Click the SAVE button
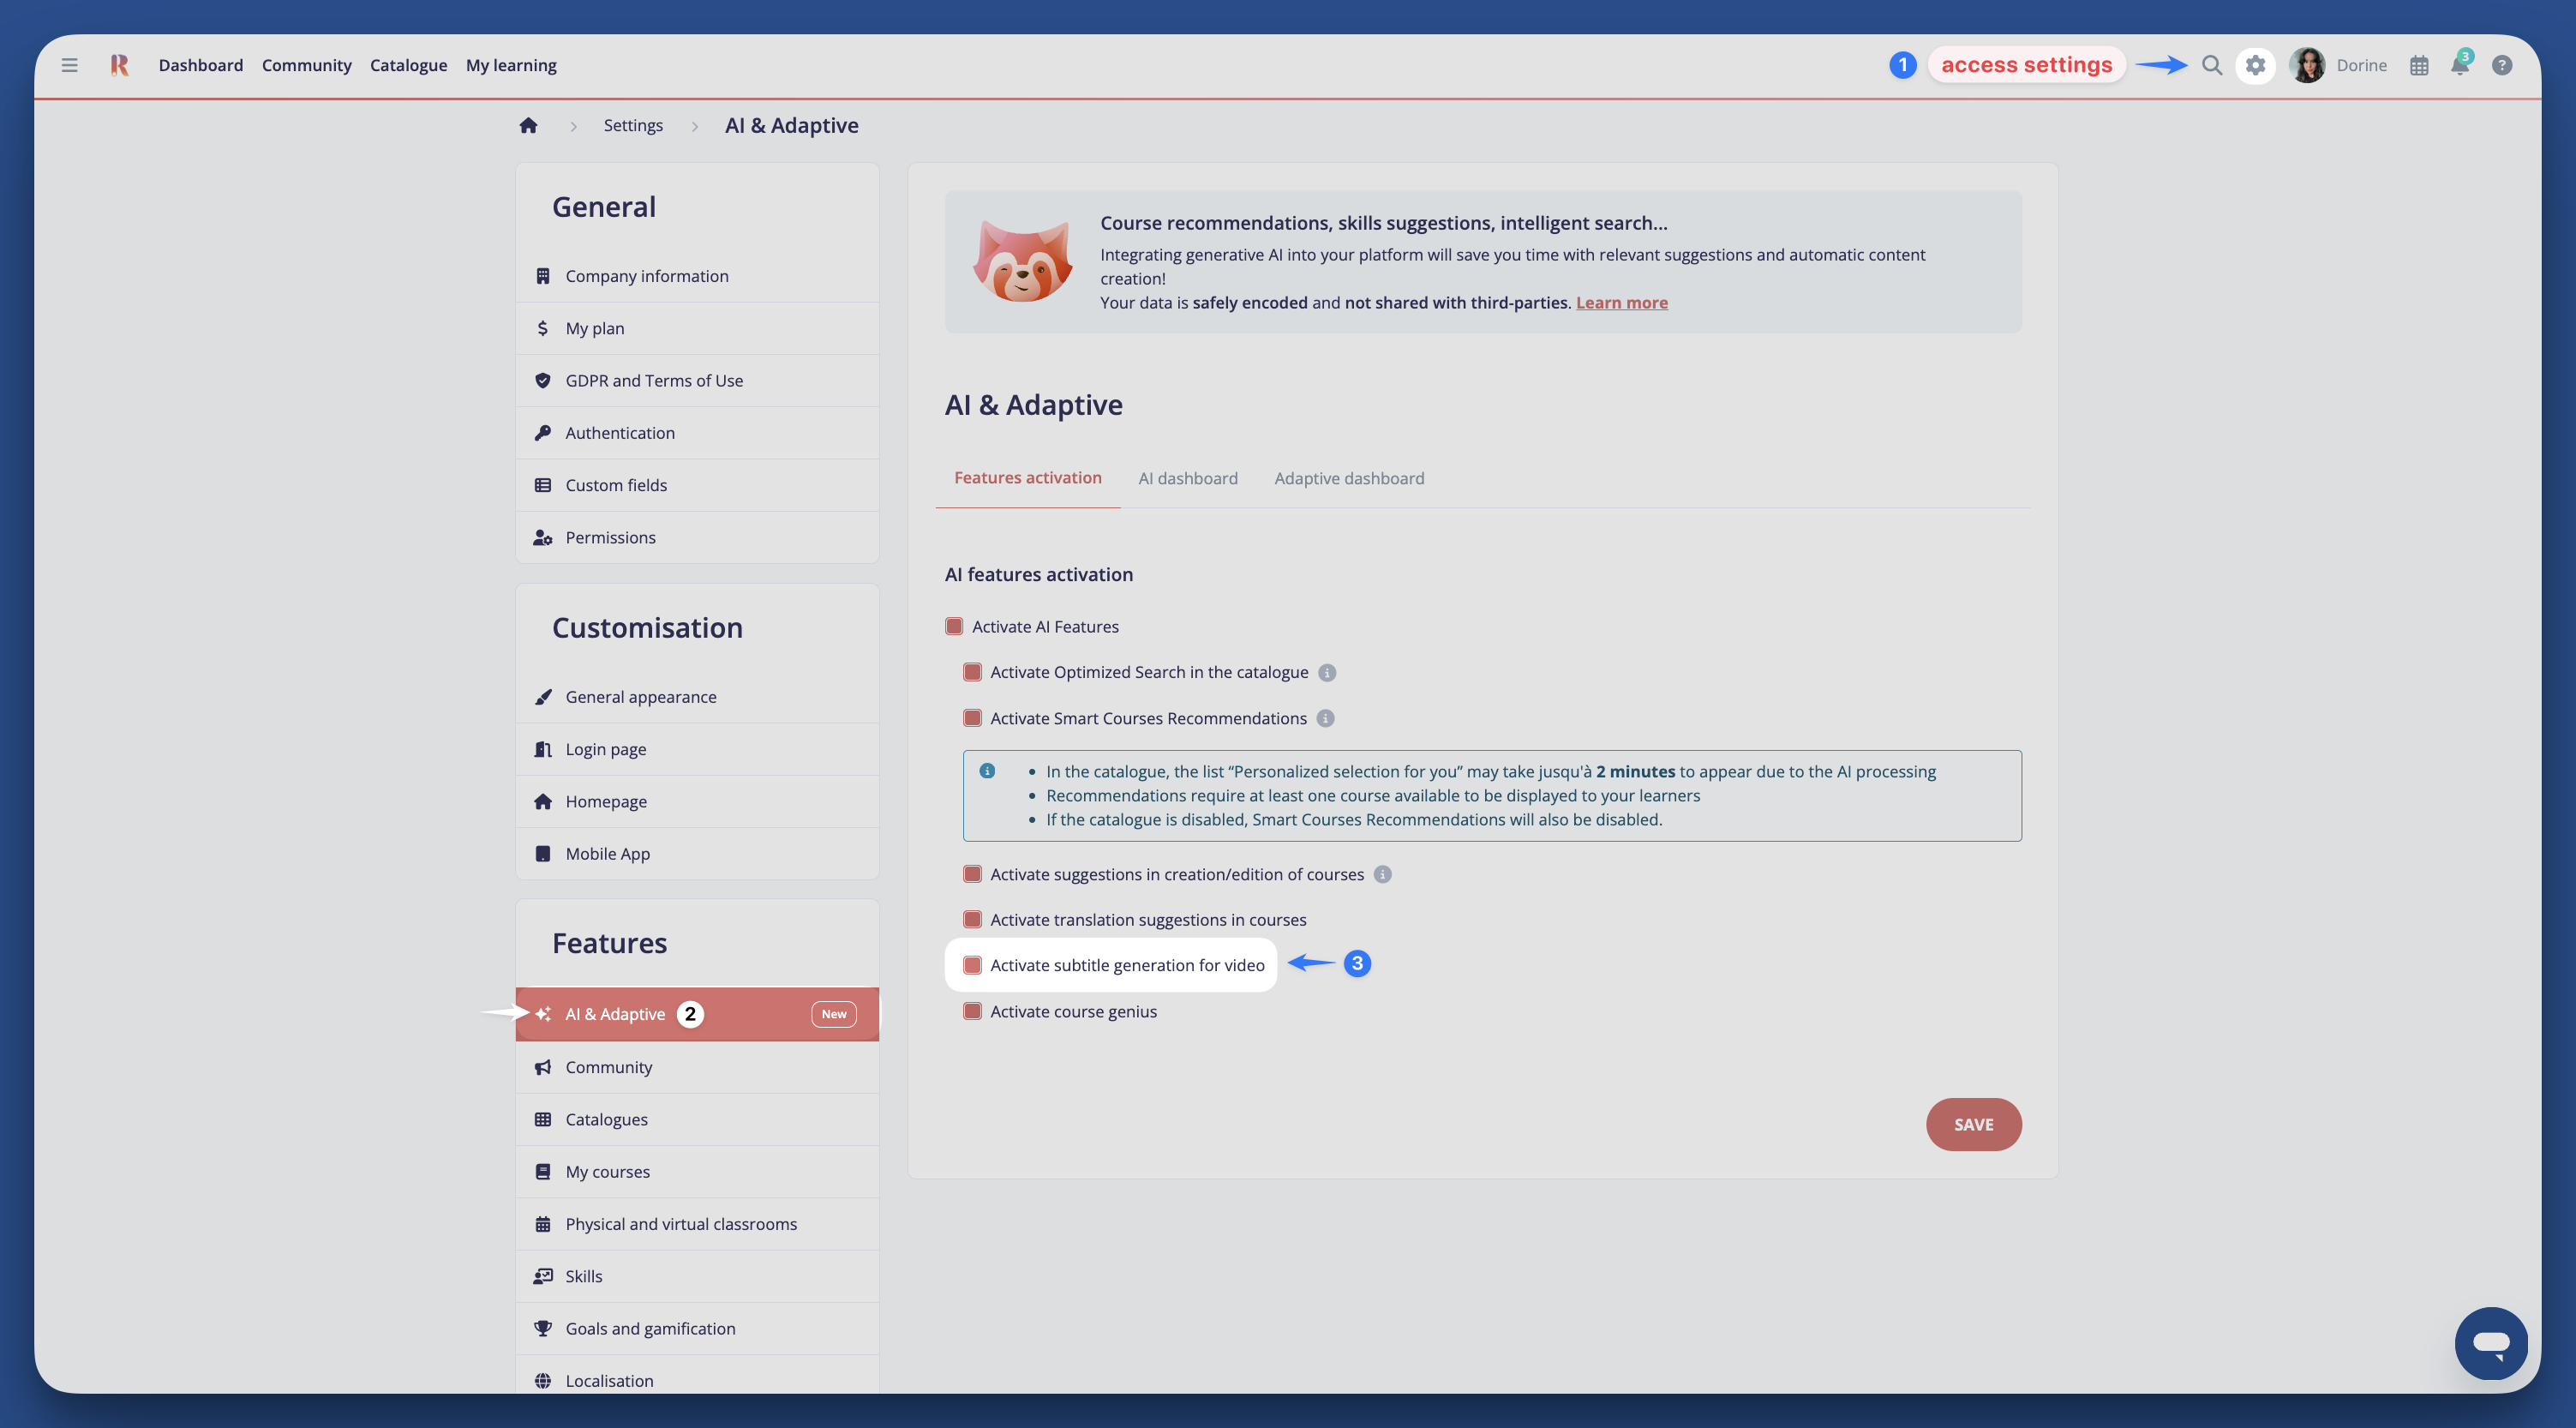The height and width of the screenshot is (1428, 2576). [1973, 1124]
